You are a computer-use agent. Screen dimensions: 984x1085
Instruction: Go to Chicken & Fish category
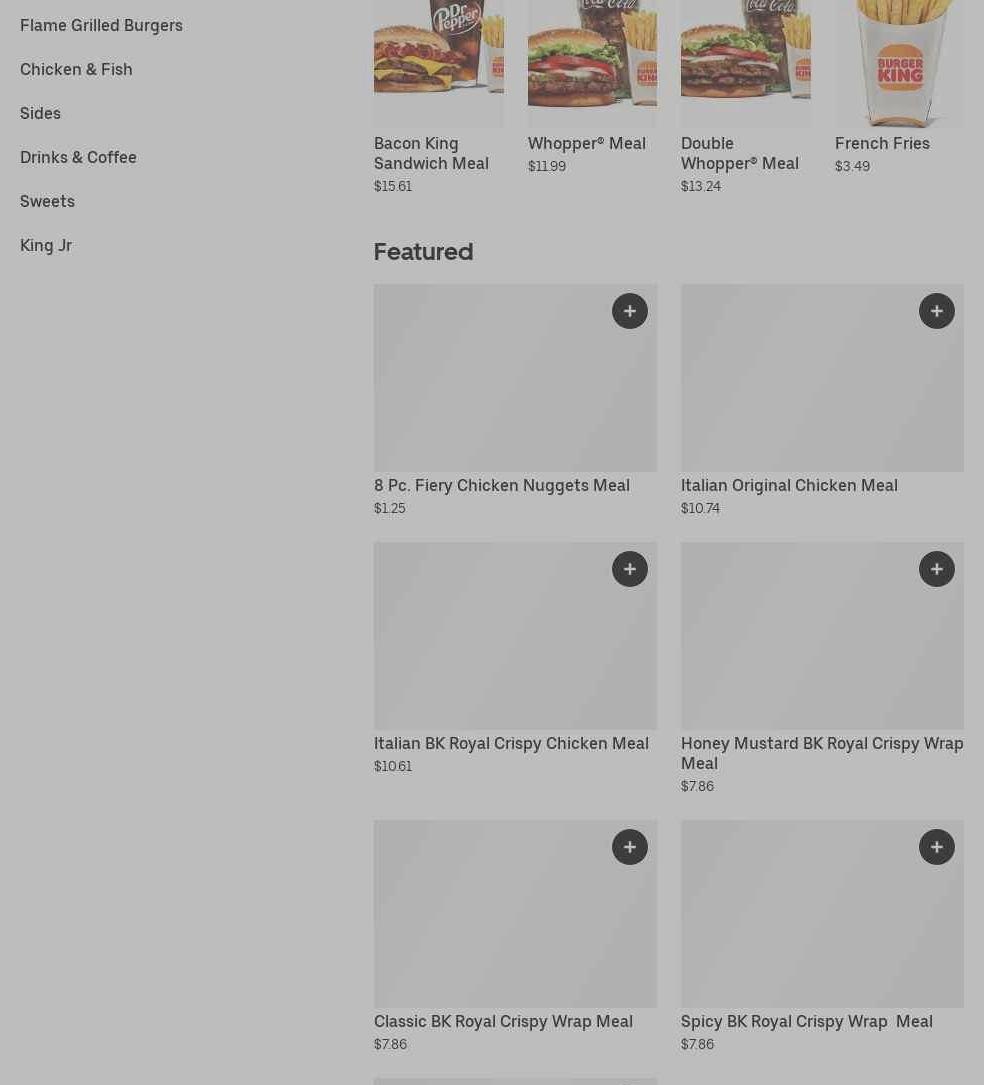[x=76, y=69]
